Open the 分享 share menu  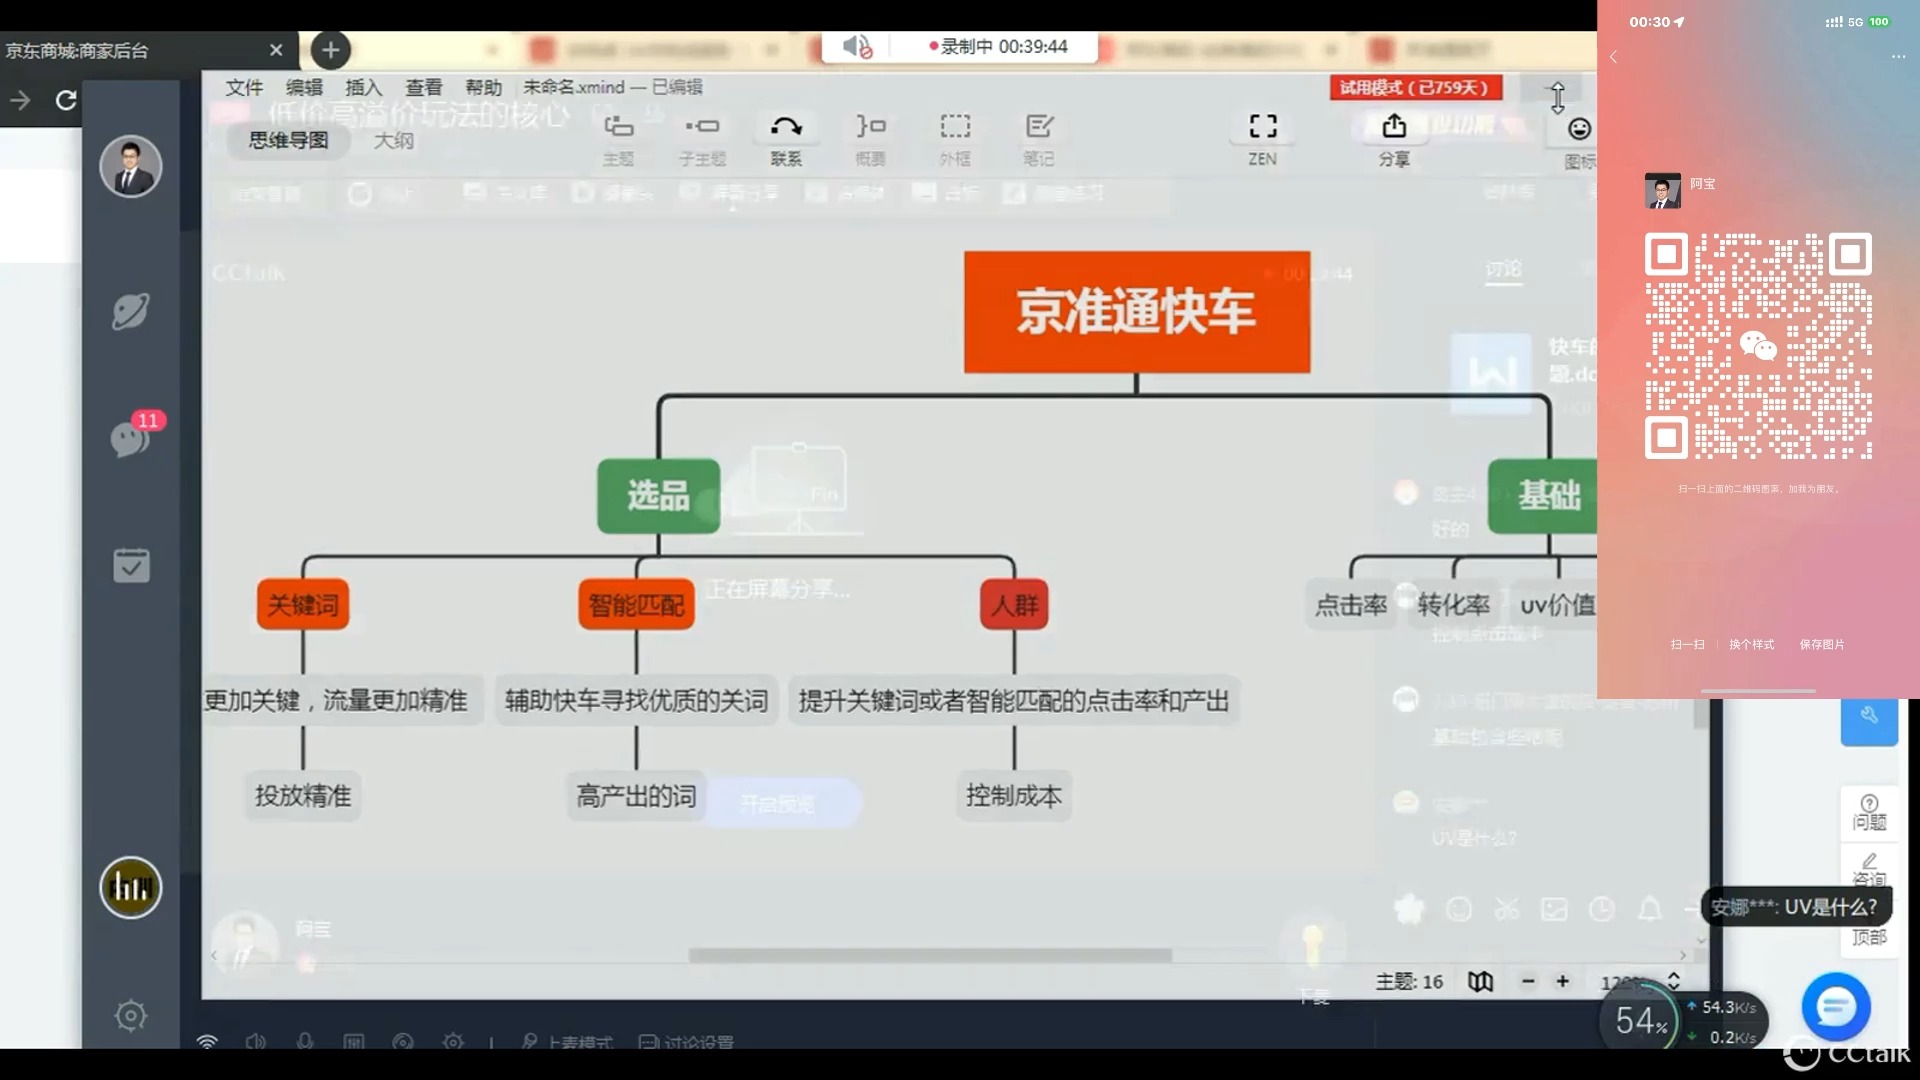pyautogui.click(x=1394, y=138)
